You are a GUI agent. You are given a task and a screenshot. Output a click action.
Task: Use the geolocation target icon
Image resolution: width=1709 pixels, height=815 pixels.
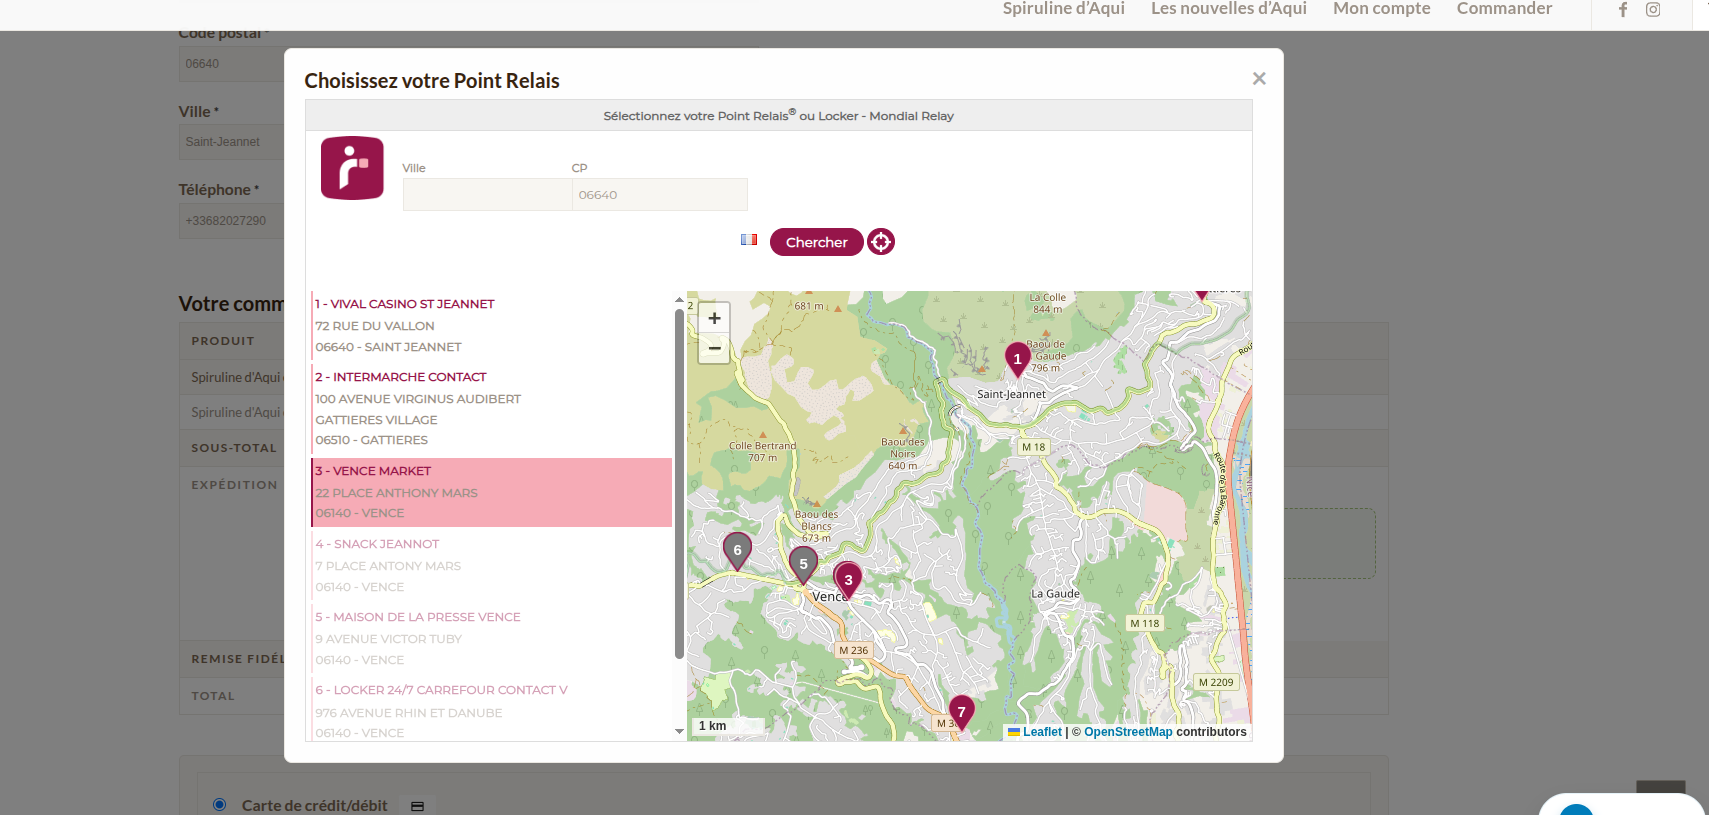pyautogui.click(x=880, y=242)
